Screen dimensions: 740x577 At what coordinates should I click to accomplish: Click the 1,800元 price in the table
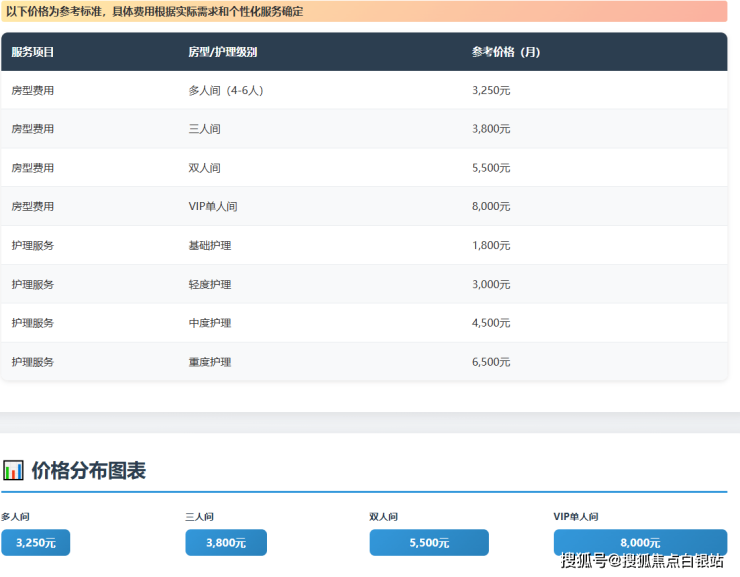491,246
